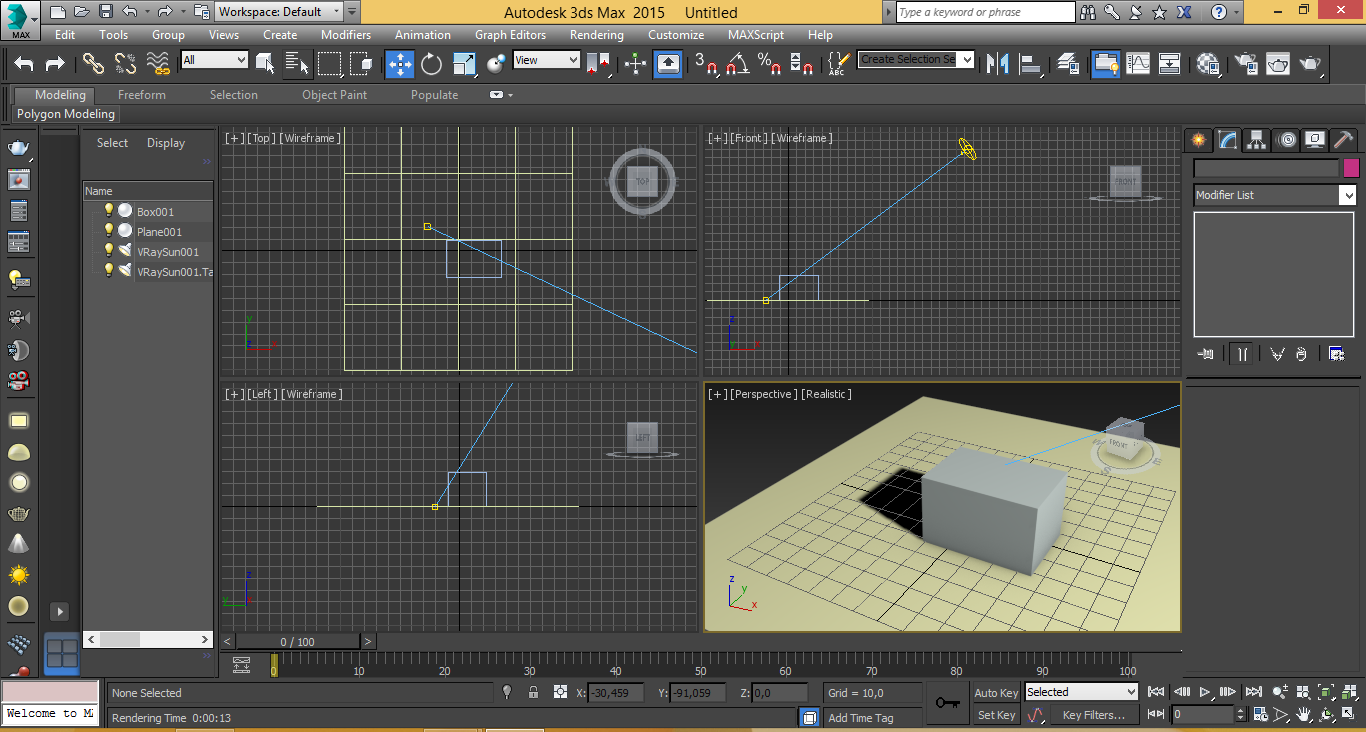This screenshot has height=732, width=1366.
Task: Switch to the Freeform ribbon tab
Action: (142, 95)
